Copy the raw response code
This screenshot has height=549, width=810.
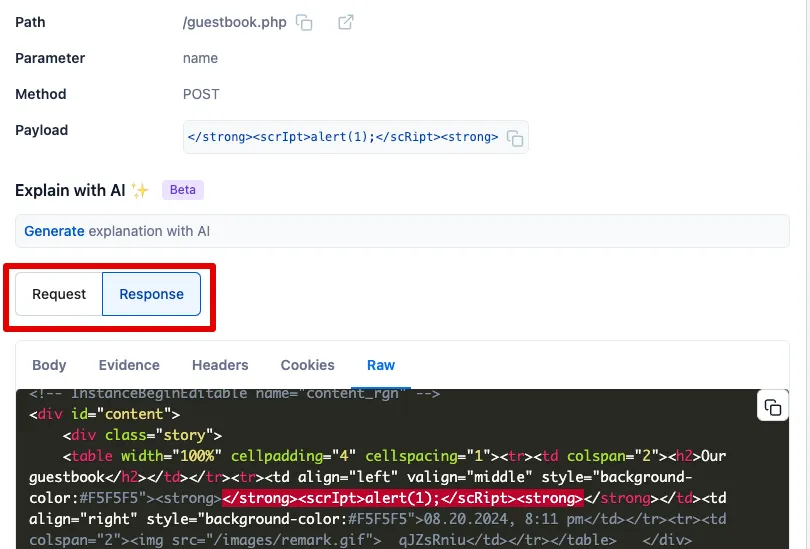coord(772,407)
